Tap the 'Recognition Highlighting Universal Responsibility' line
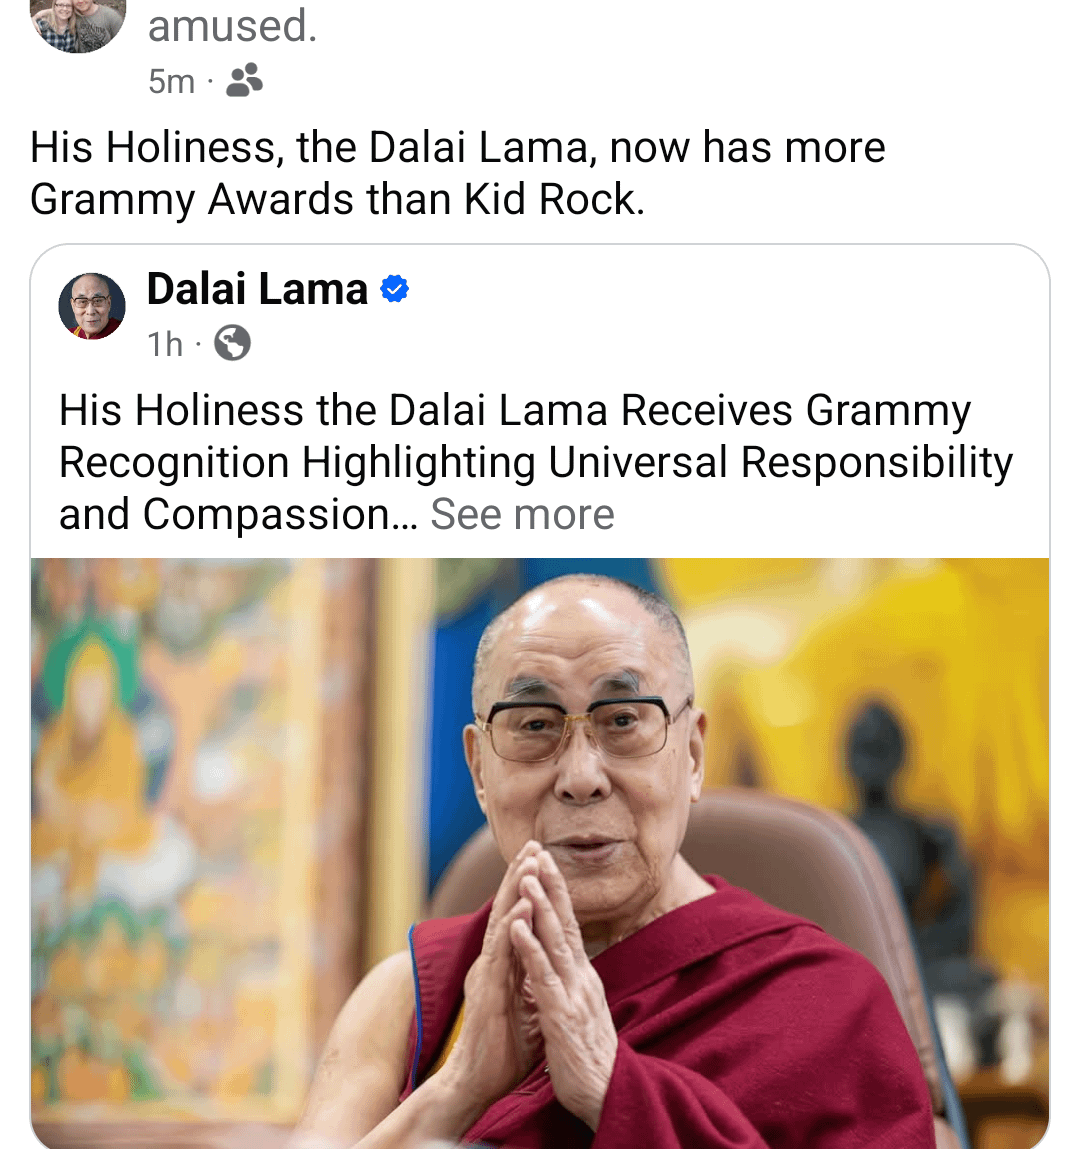 point(536,462)
